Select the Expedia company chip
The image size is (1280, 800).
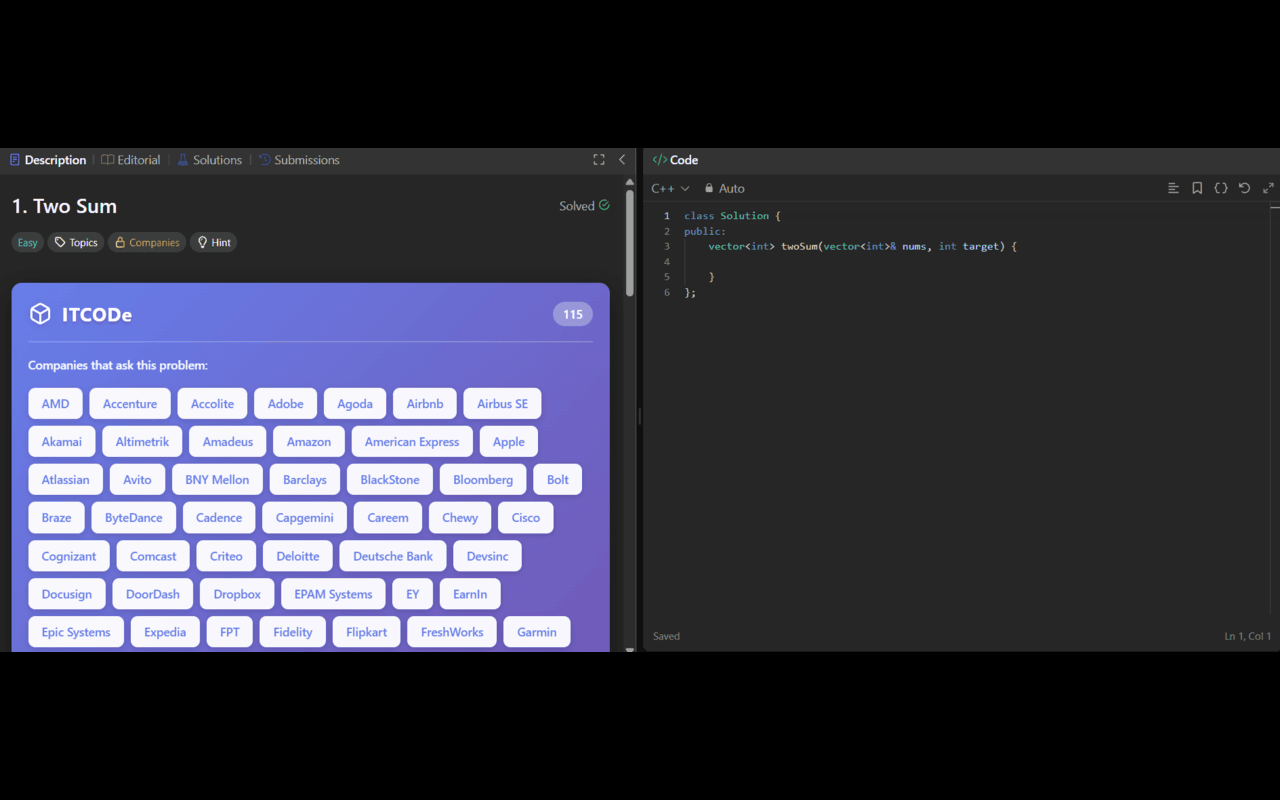(165, 632)
